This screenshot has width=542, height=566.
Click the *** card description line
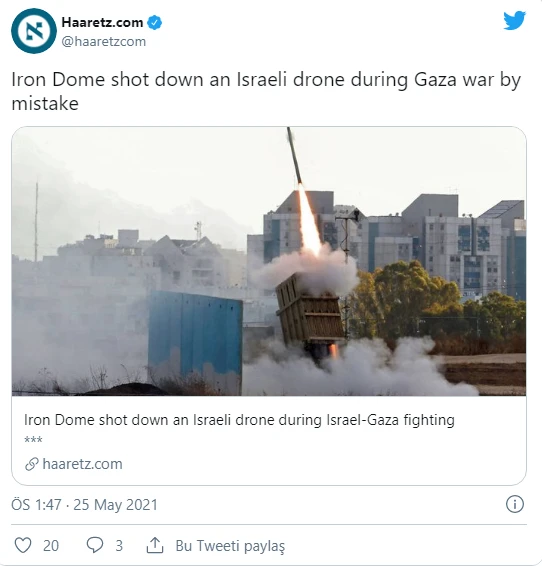point(33,440)
